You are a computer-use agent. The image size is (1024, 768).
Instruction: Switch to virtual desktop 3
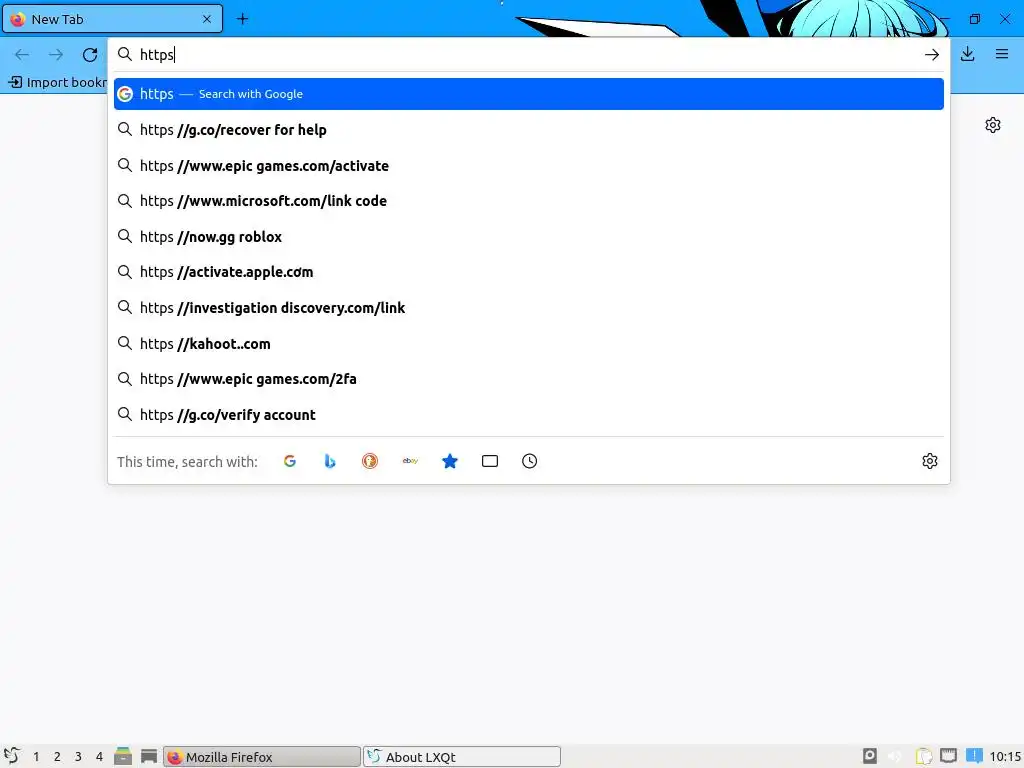point(78,756)
